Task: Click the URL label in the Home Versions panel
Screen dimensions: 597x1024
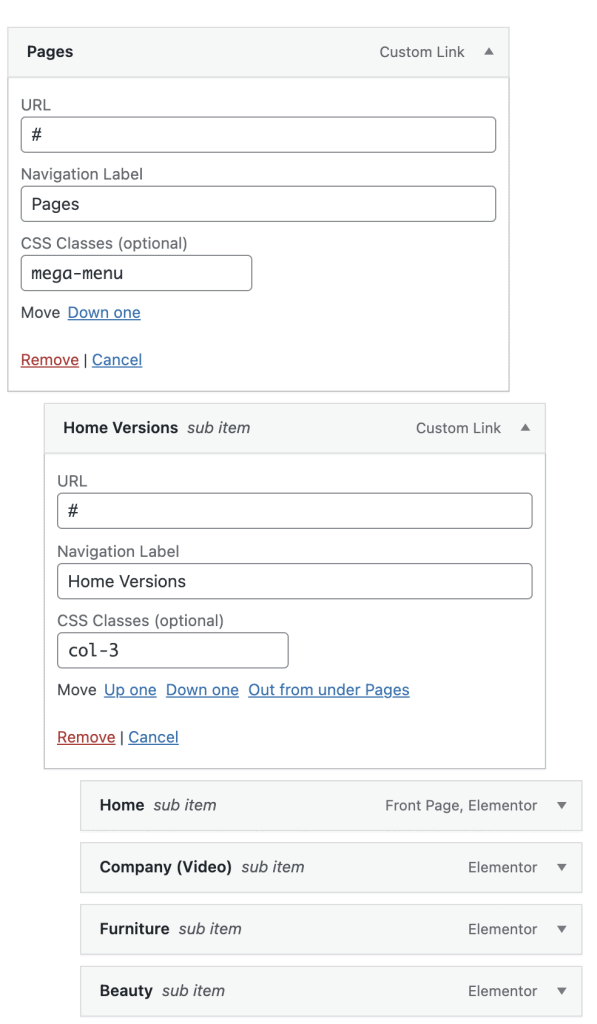Action: click(73, 481)
